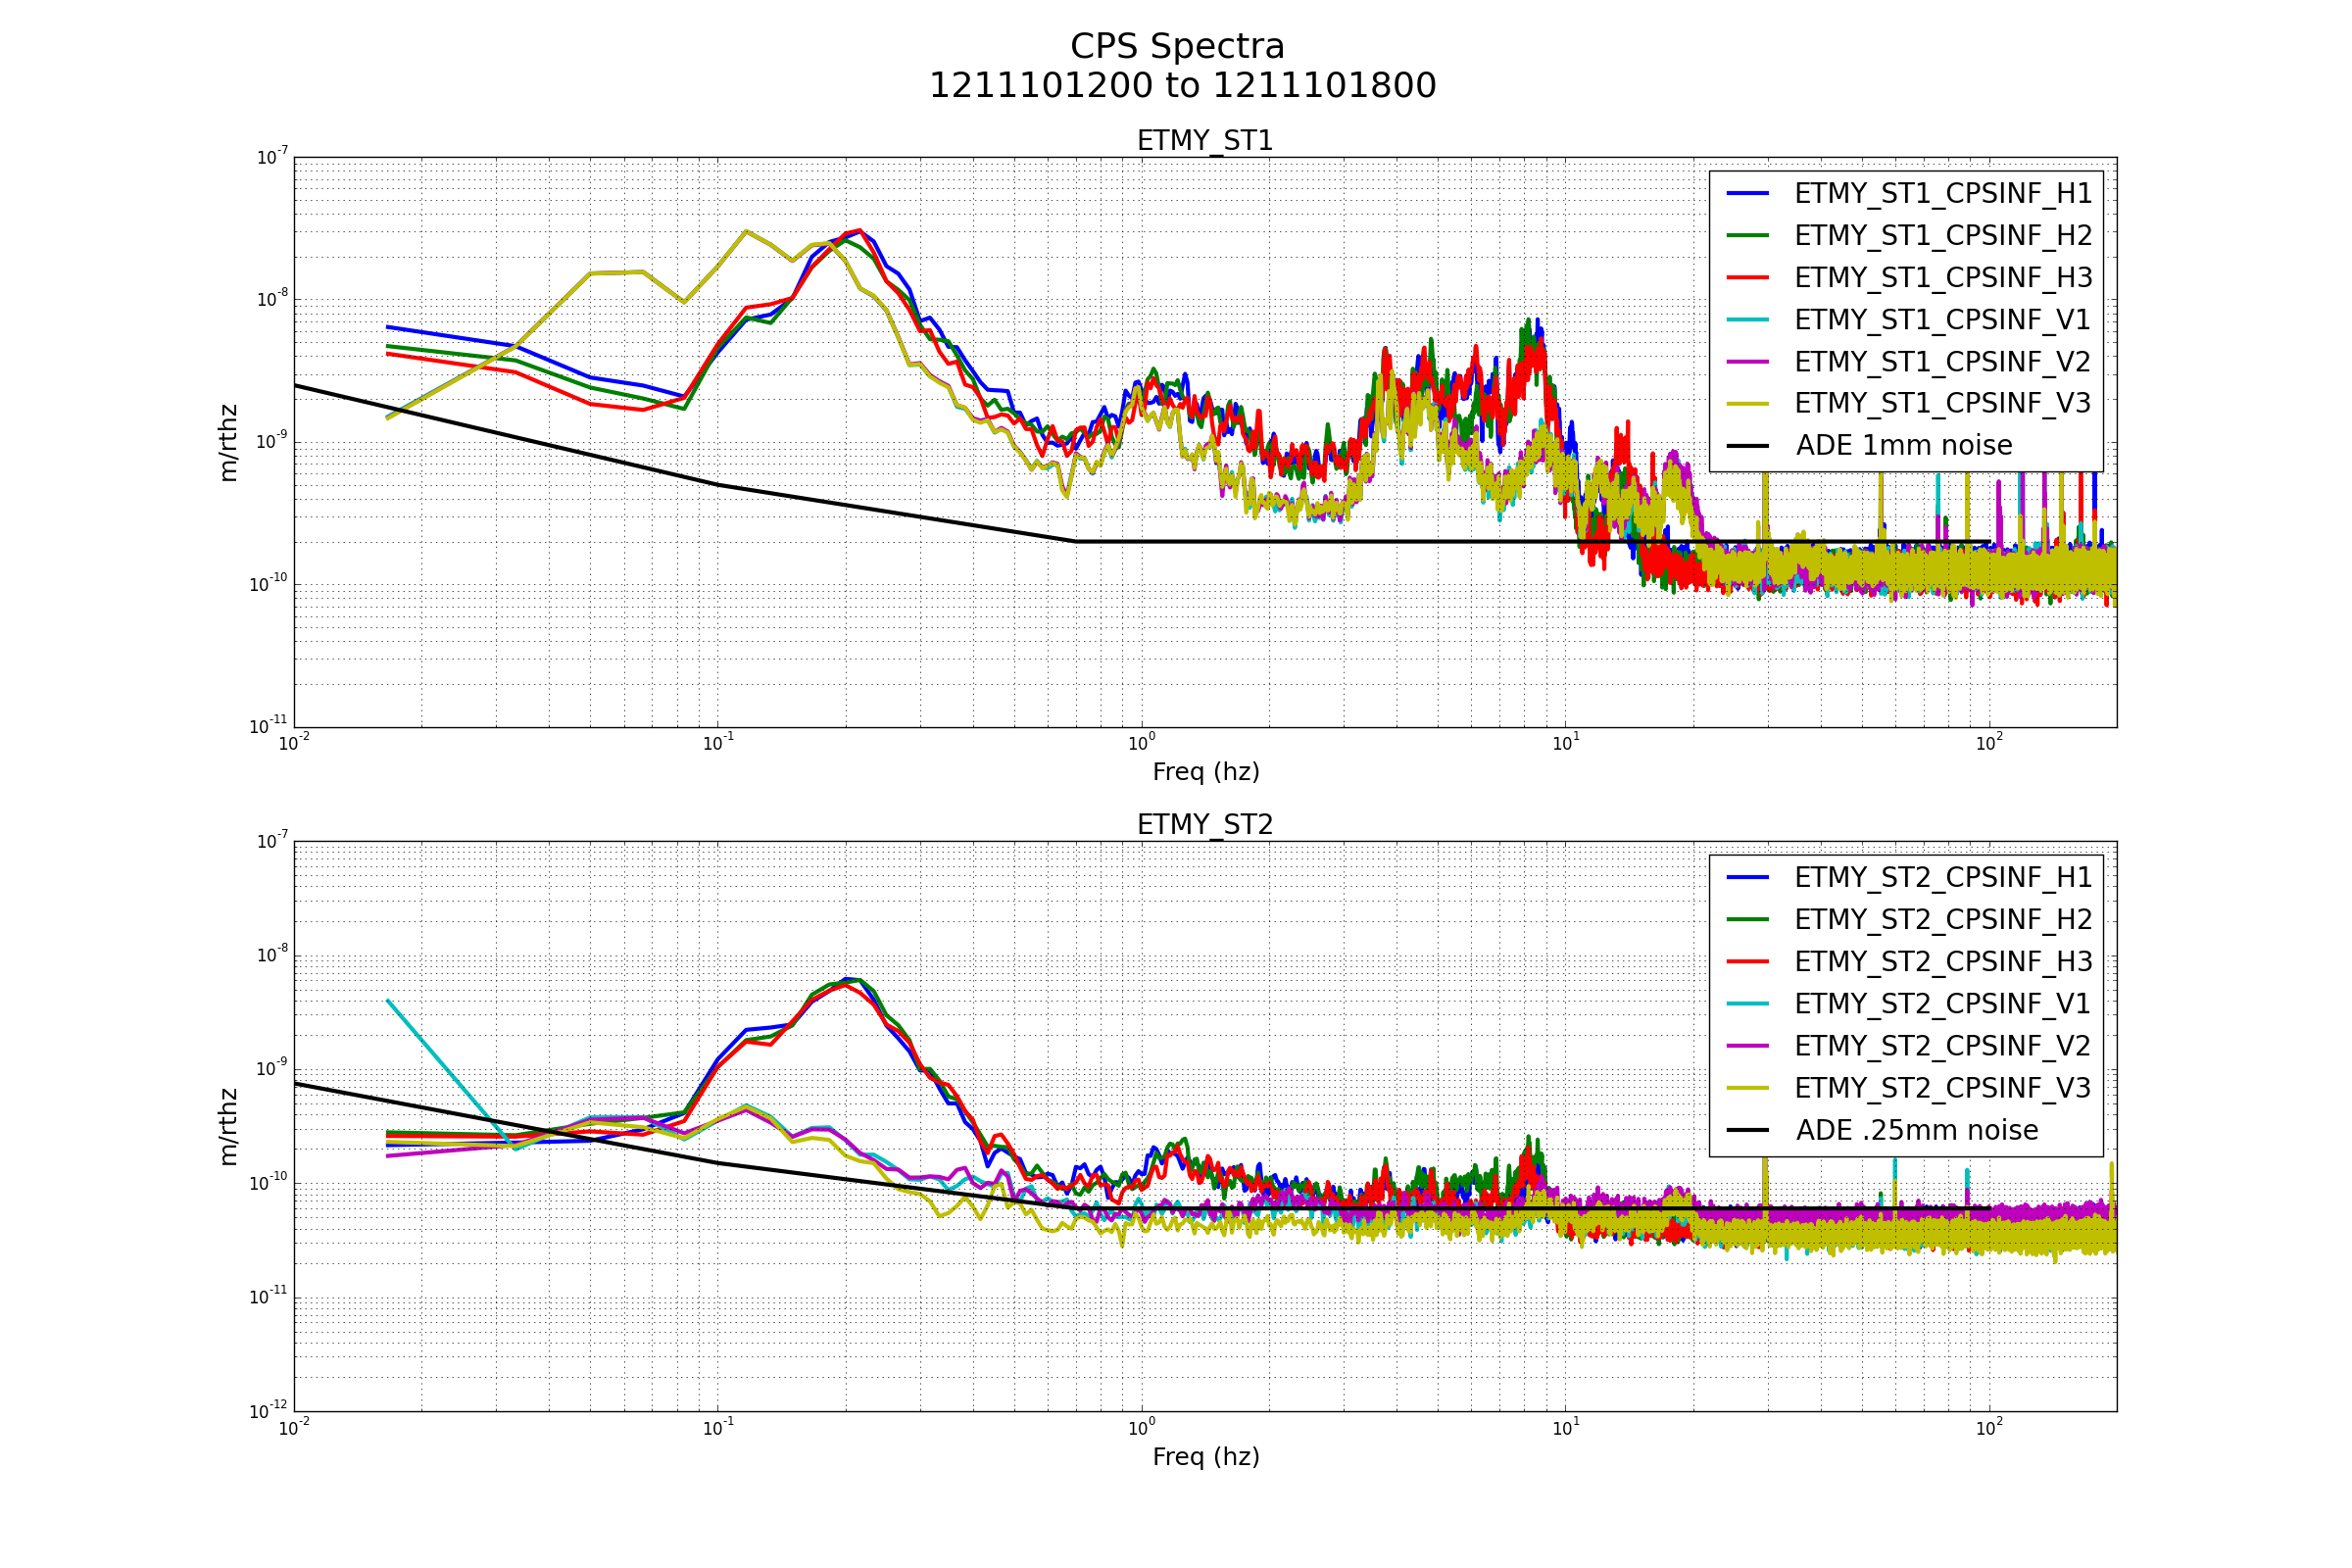The image size is (2352, 1568).
Task: Click the m/rthz axis label of bottom plot
Action: click(x=229, y=1127)
